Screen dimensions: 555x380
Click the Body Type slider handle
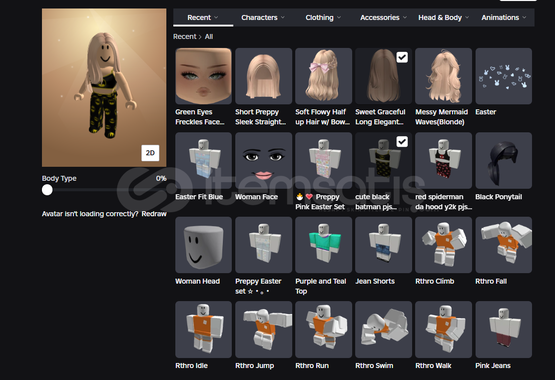47,190
